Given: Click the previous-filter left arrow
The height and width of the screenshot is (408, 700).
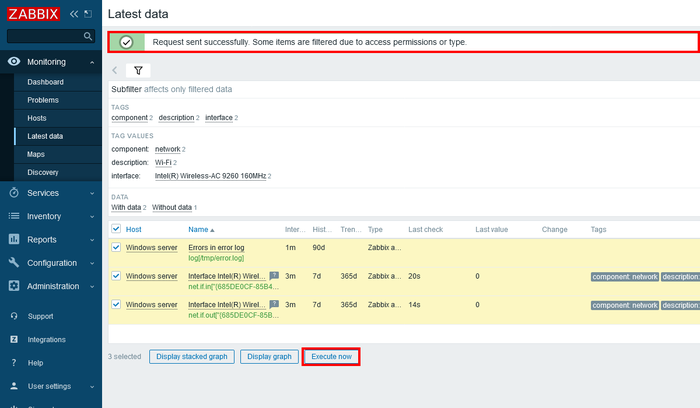Looking at the screenshot, I should [x=115, y=71].
